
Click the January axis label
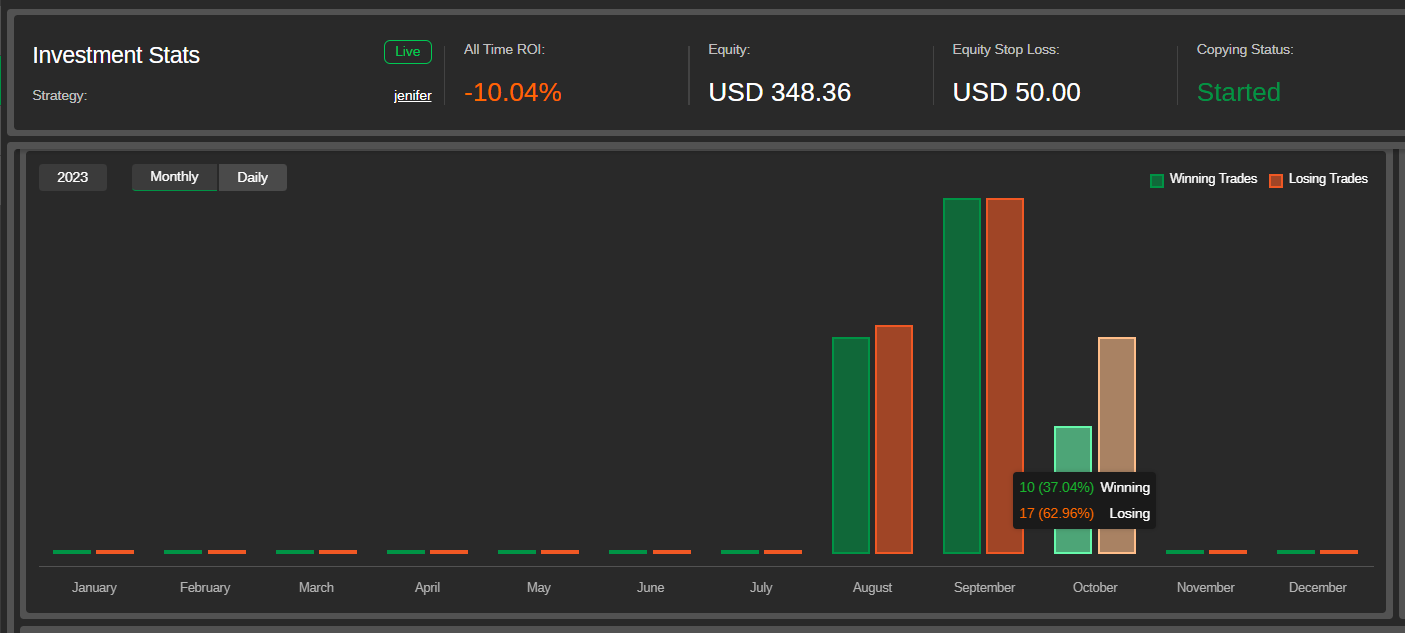coord(94,587)
